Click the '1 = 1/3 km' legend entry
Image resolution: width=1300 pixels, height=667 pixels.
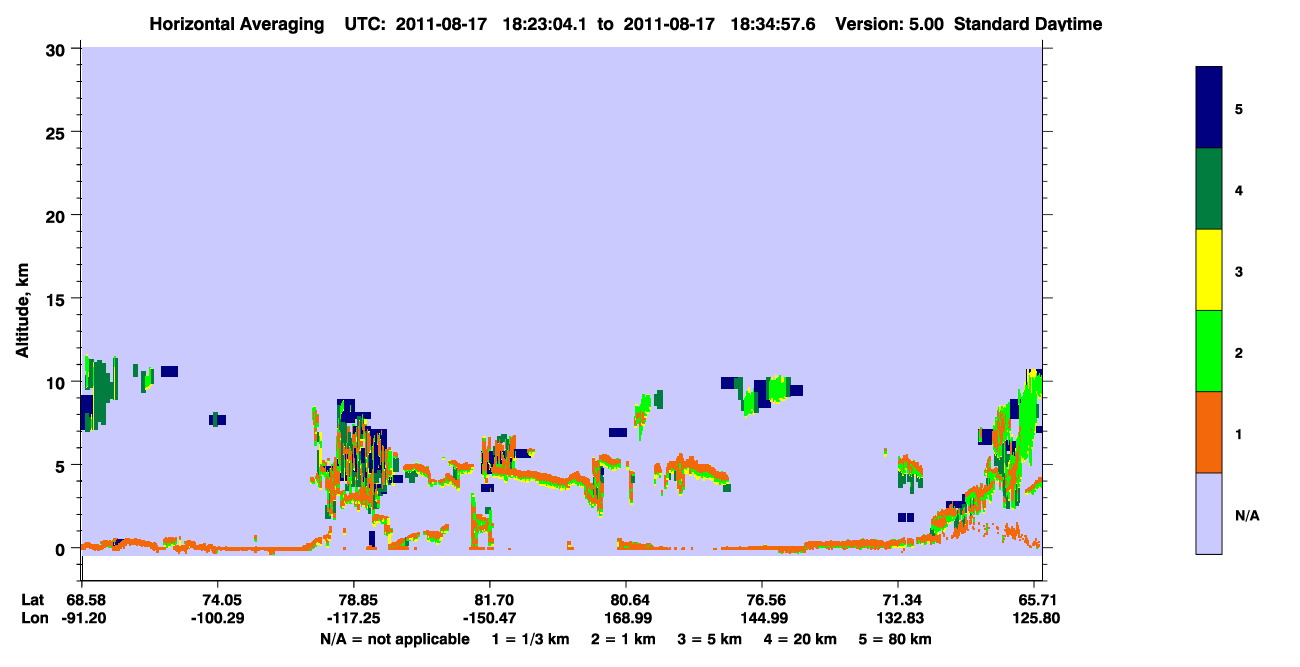(531, 639)
